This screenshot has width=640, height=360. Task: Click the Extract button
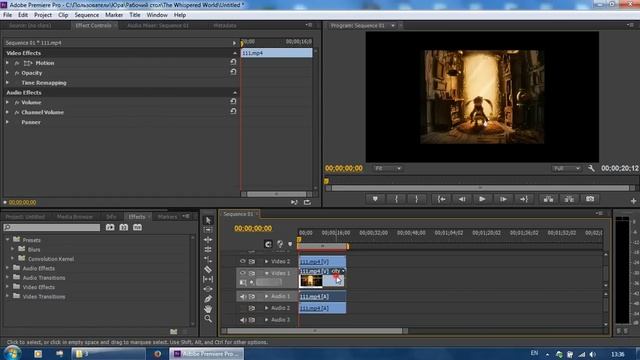coord(569,199)
